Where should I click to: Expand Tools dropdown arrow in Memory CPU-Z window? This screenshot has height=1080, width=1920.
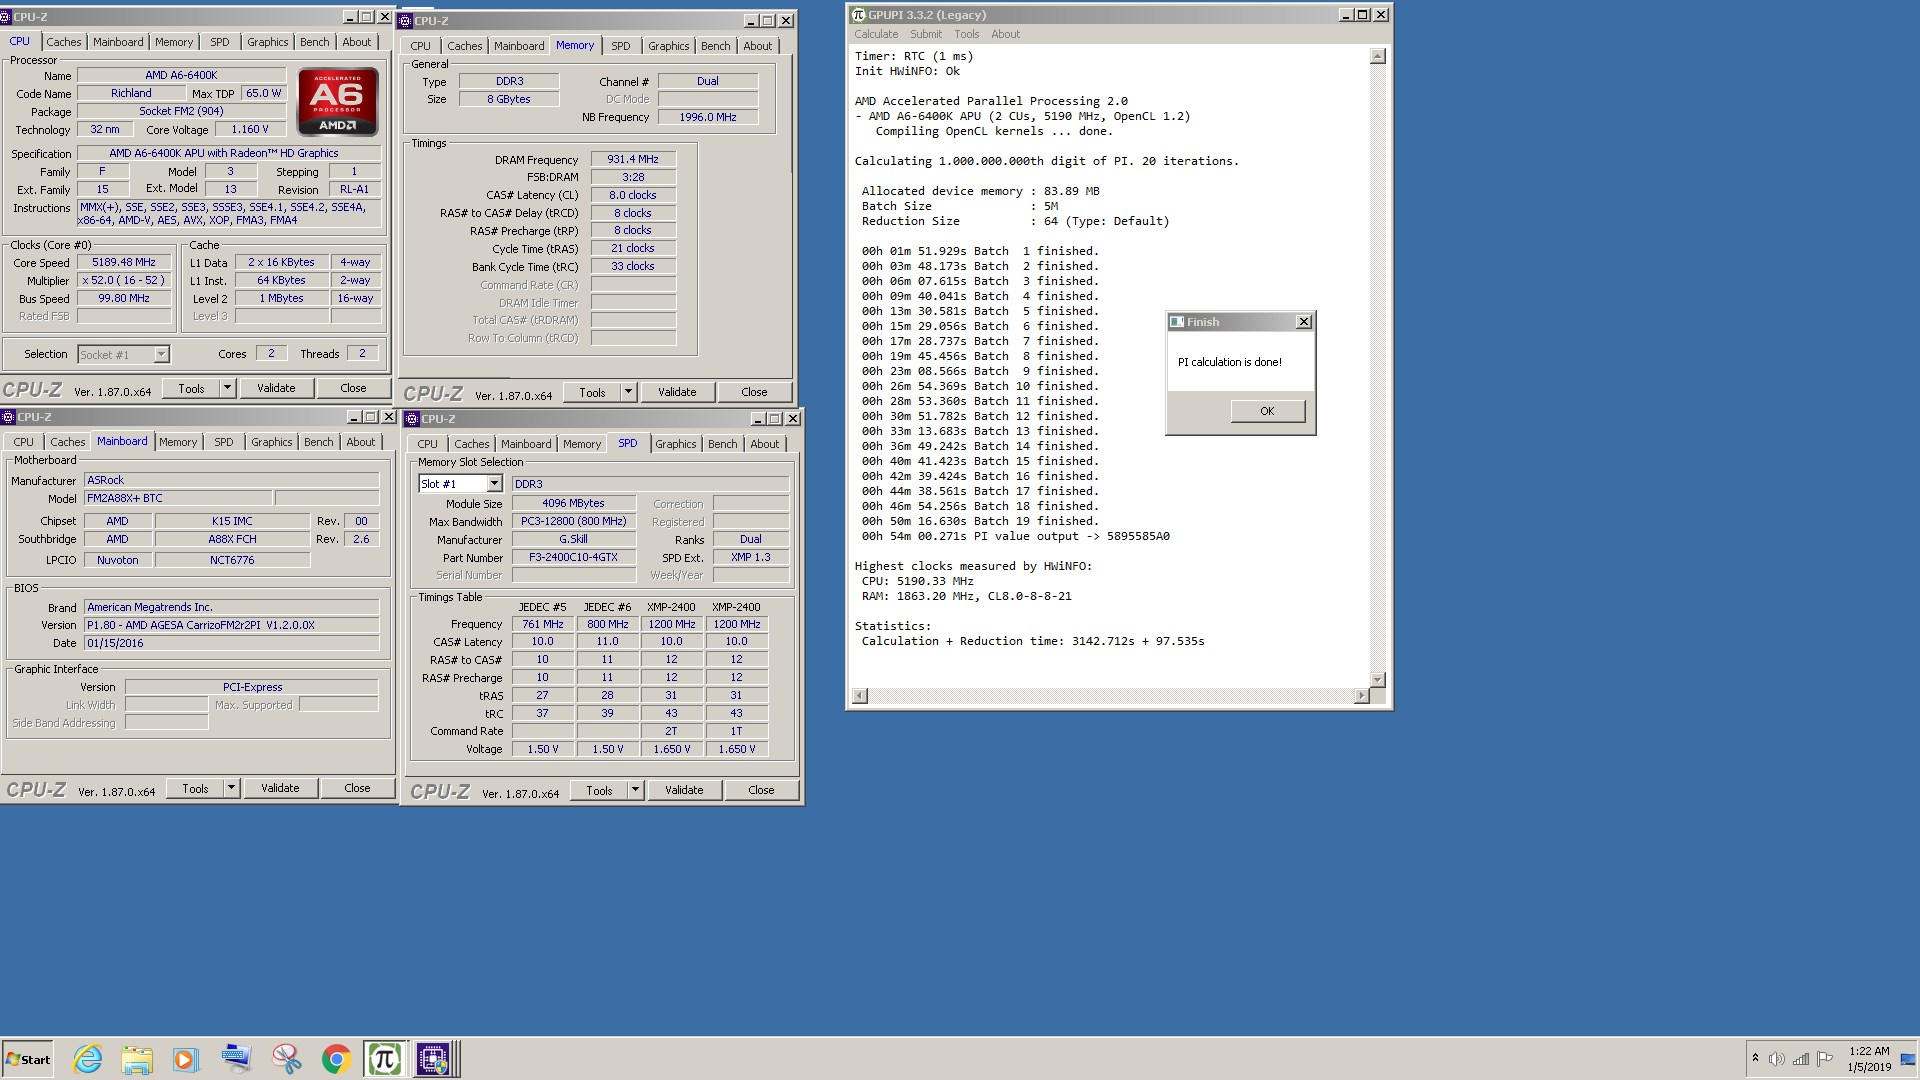coord(628,392)
